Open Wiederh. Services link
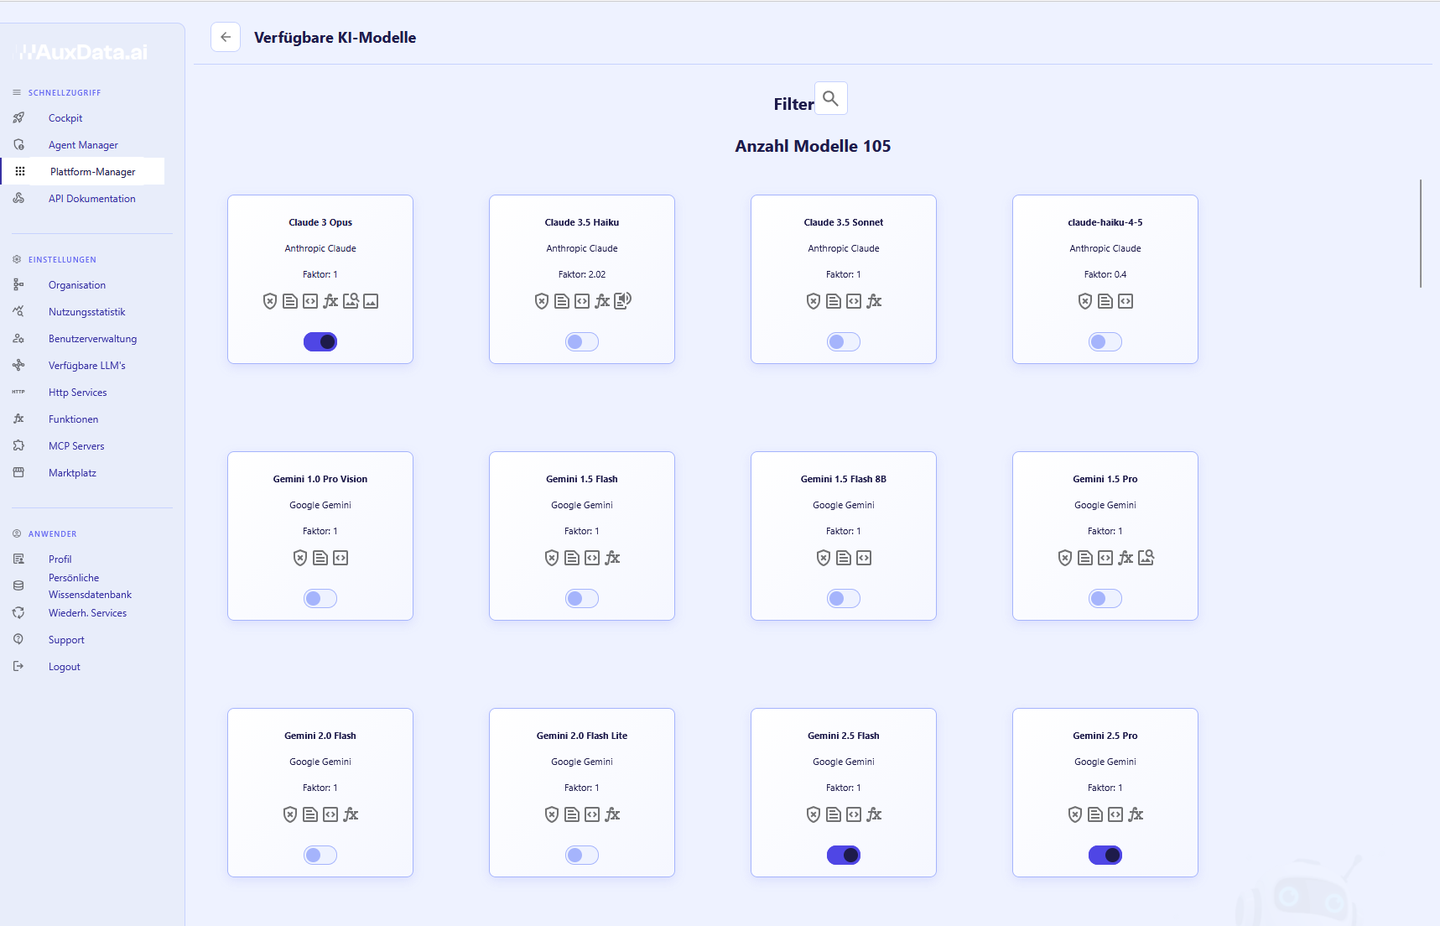 tap(88, 613)
